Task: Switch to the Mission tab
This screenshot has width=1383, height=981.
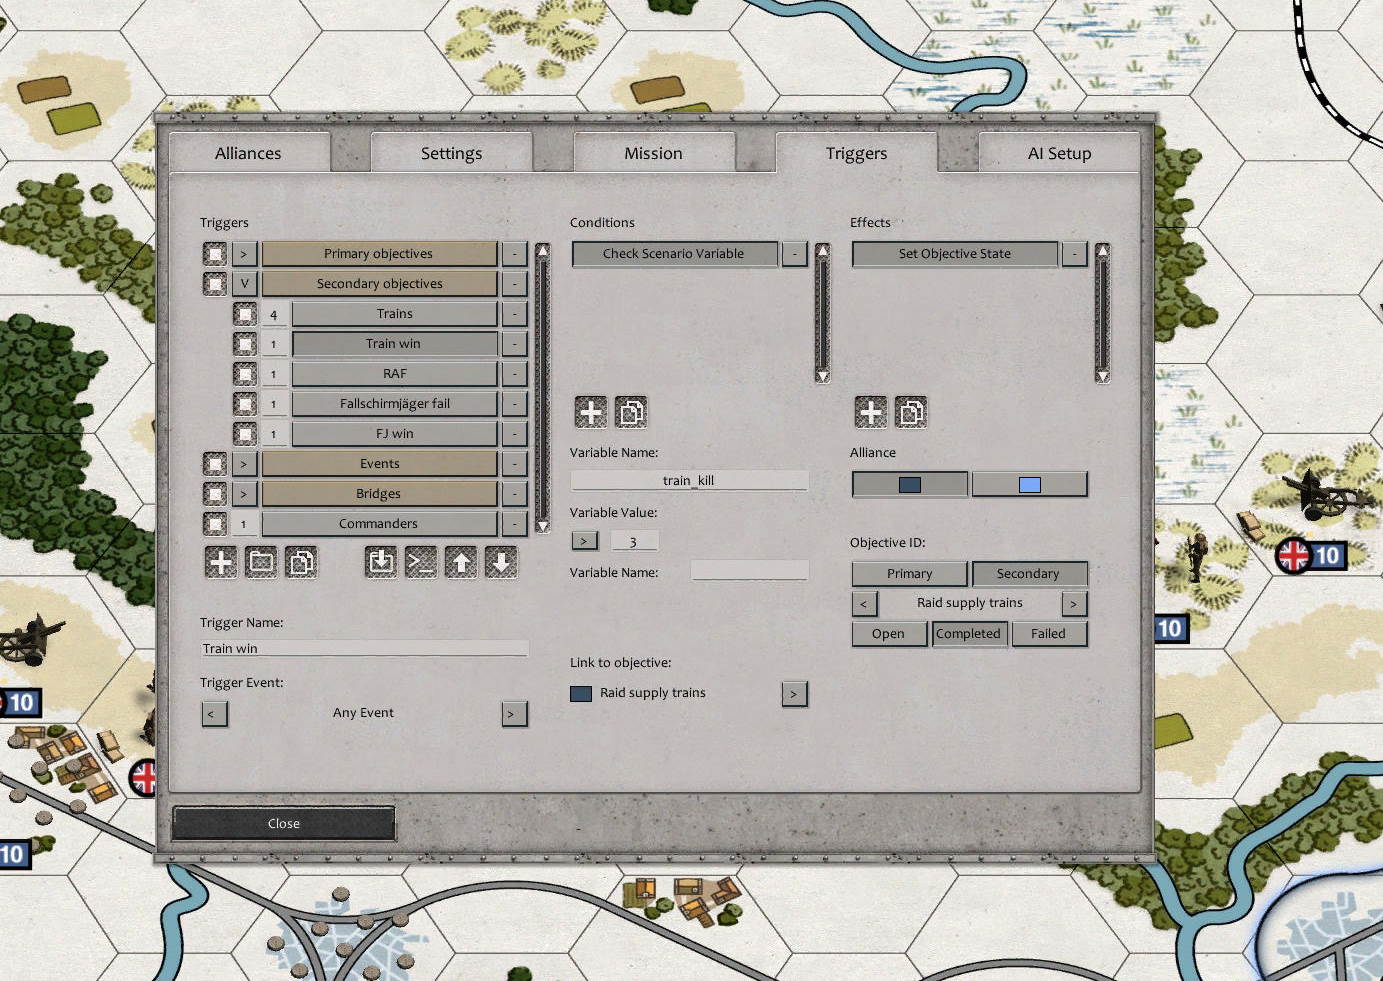Action: point(653,153)
